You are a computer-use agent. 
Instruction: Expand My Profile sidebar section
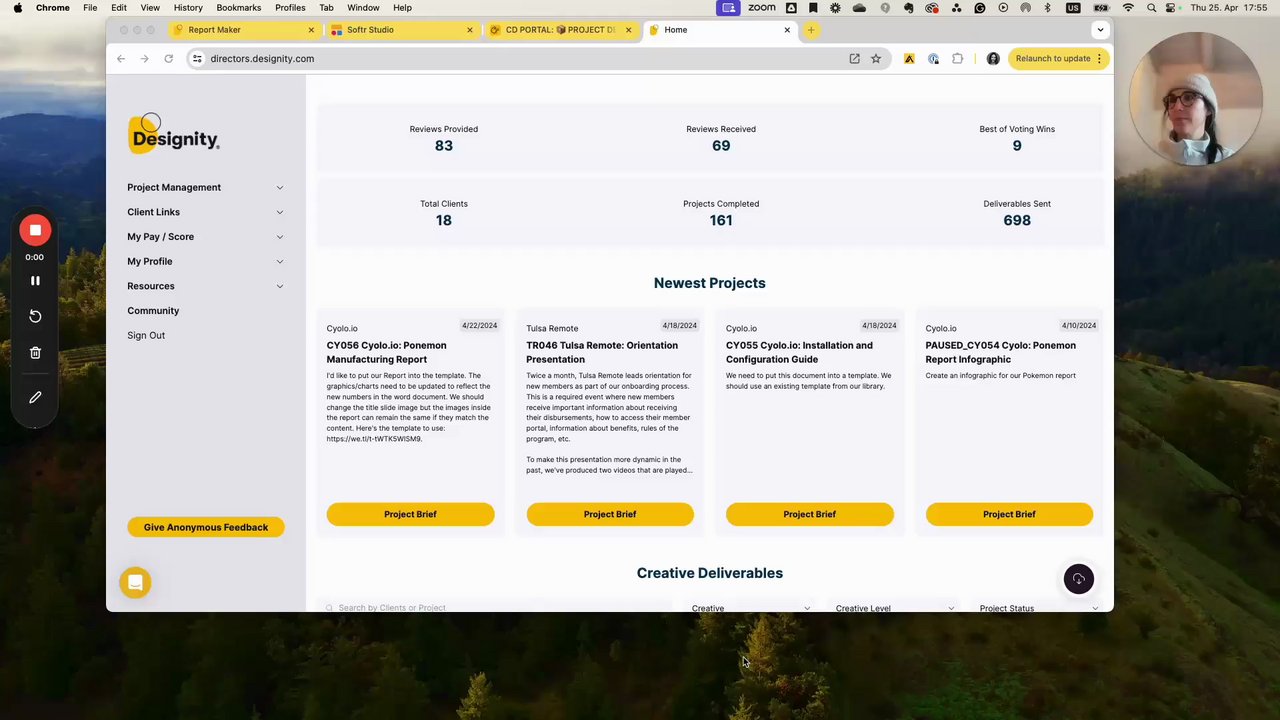pyautogui.click(x=205, y=261)
